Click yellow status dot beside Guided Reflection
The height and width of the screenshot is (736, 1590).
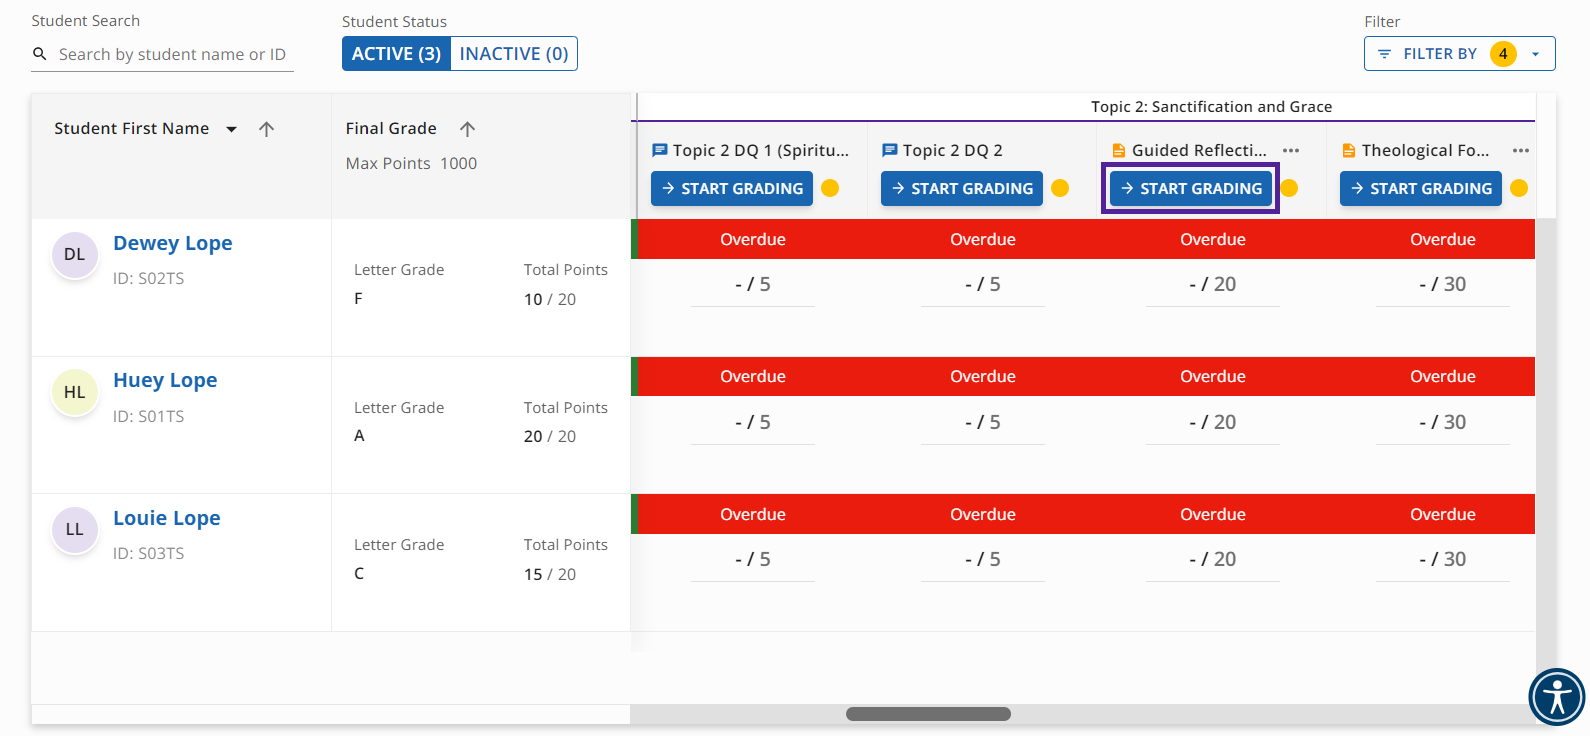(1289, 188)
